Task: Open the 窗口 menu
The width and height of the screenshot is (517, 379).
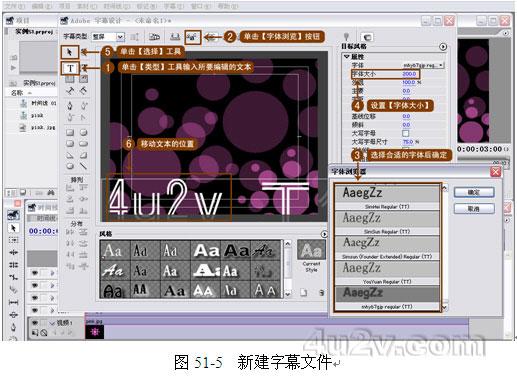Action: click(201, 6)
